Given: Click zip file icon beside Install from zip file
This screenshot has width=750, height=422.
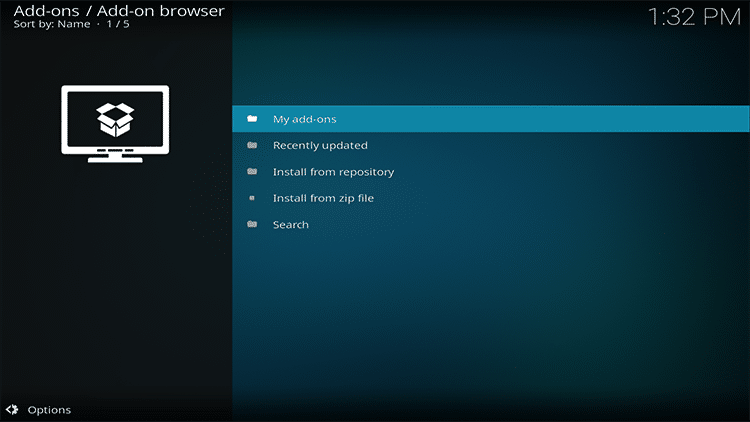Looking at the screenshot, I should point(252,198).
